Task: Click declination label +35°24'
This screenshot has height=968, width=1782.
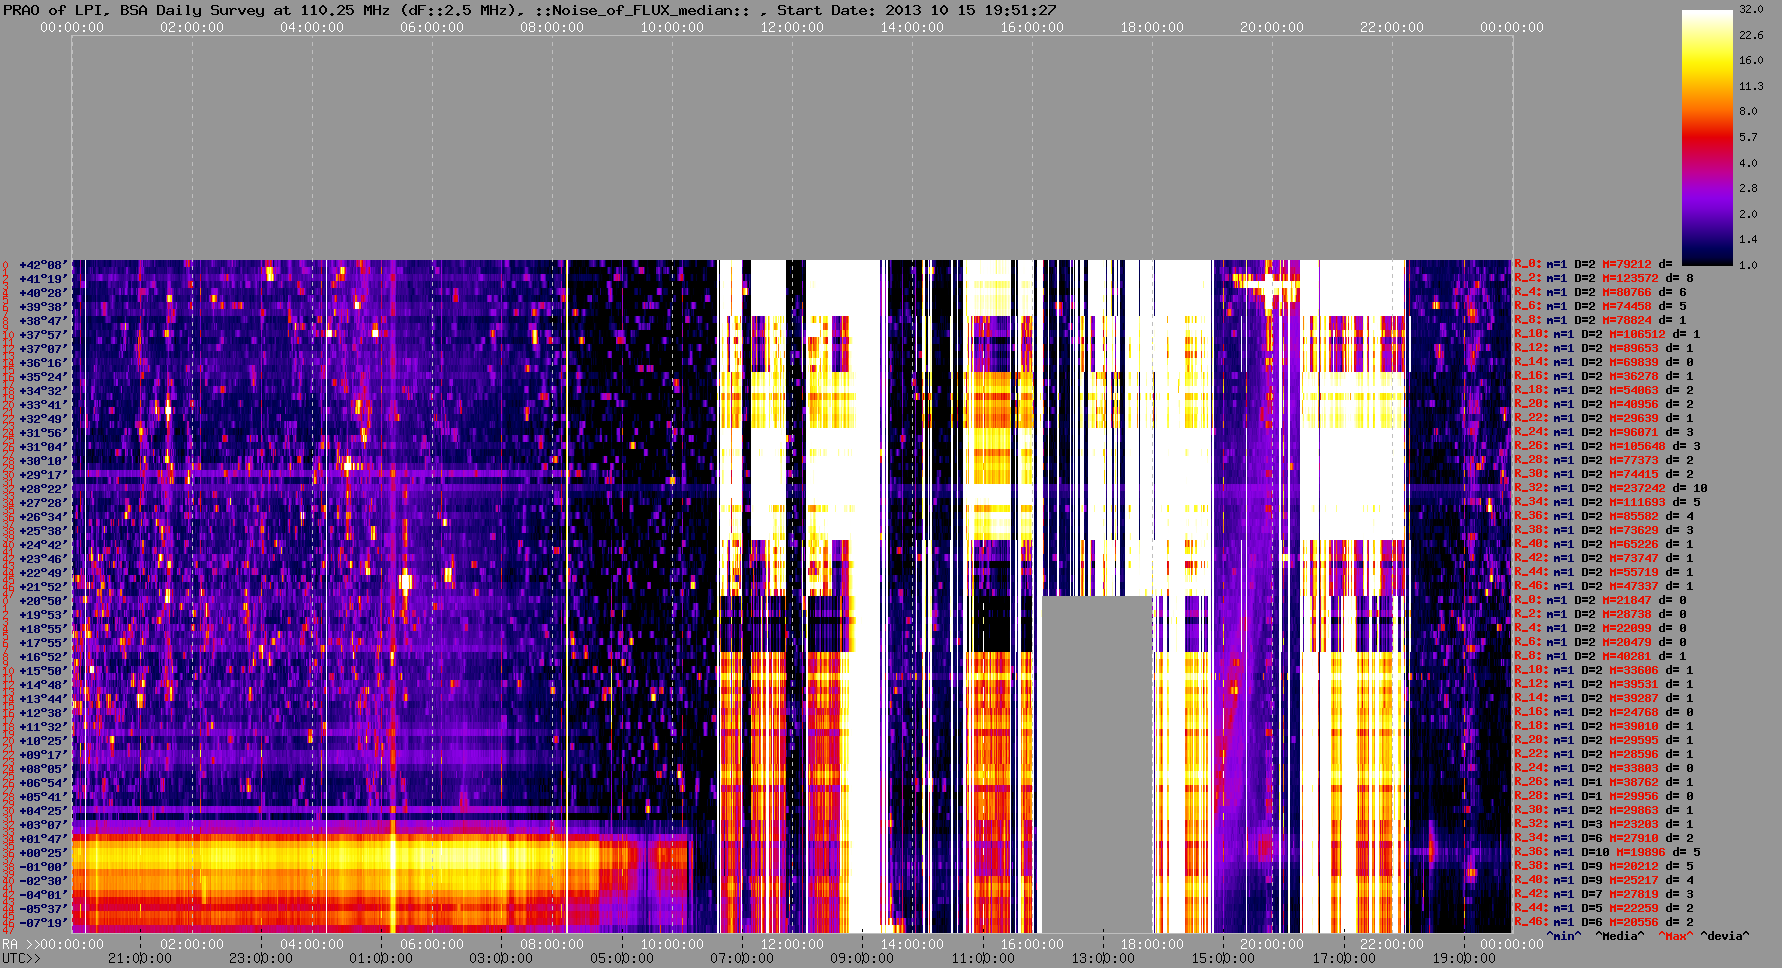Action: 43,377
